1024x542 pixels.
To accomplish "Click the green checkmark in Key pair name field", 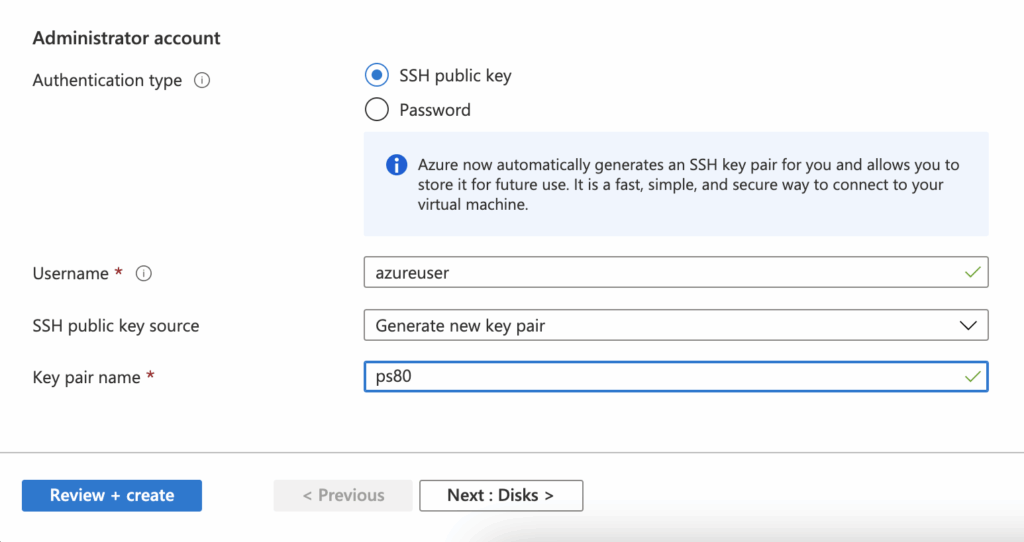I will (970, 377).
